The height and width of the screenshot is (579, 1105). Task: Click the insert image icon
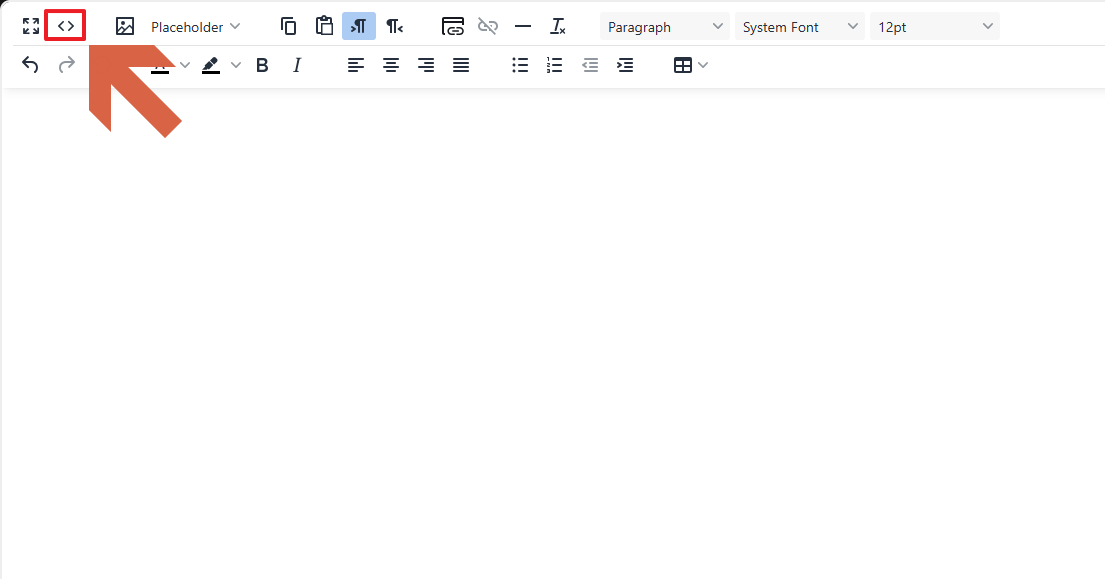point(125,27)
